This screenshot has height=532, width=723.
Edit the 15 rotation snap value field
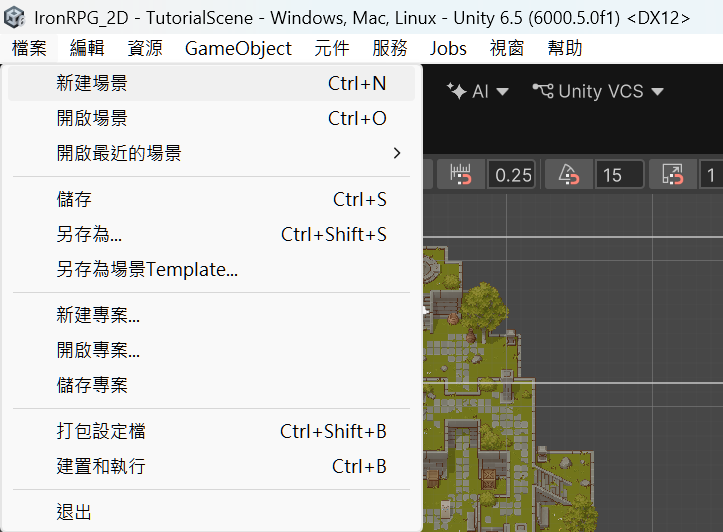click(x=619, y=175)
